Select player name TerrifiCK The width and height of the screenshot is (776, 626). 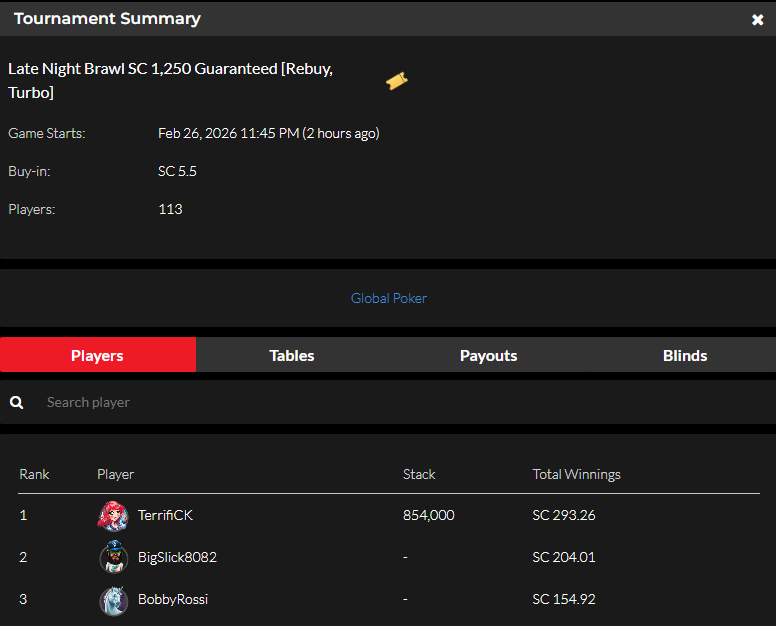pos(165,515)
